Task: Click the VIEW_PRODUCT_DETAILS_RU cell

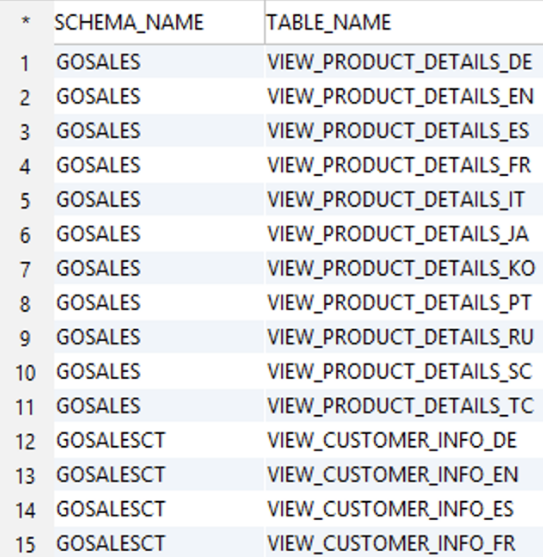Action: [x=404, y=337]
